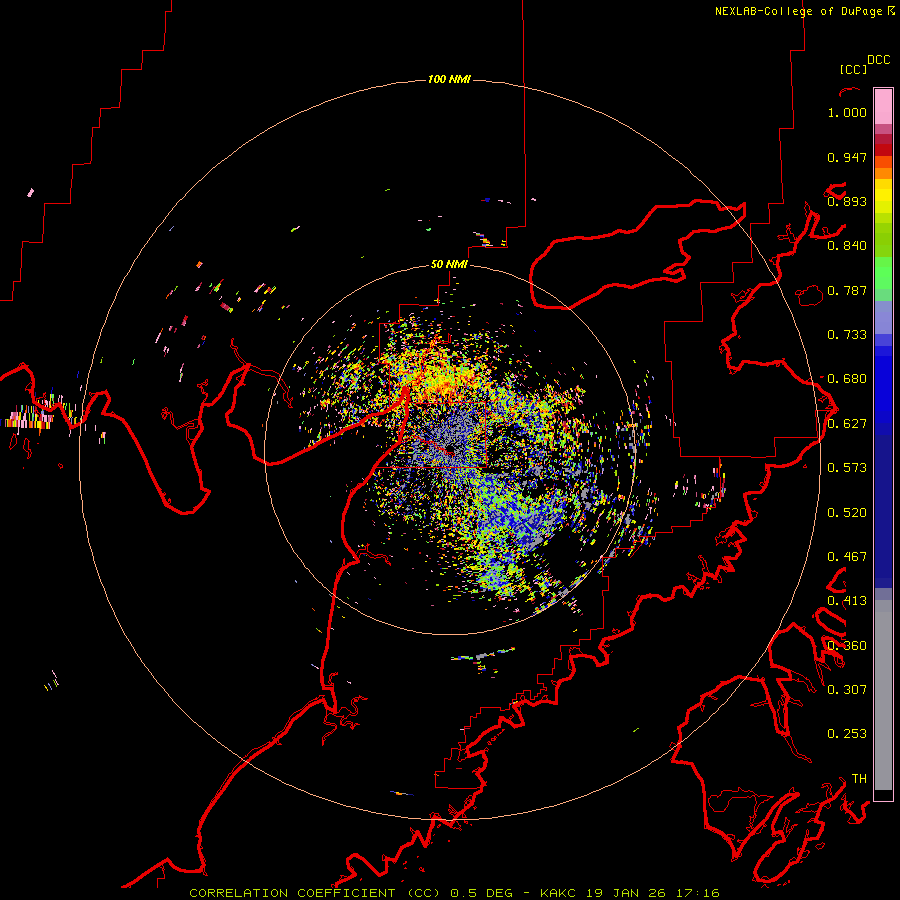The height and width of the screenshot is (900, 900).
Task: Click the 100 NMI range ring label
Action: pos(449,79)
